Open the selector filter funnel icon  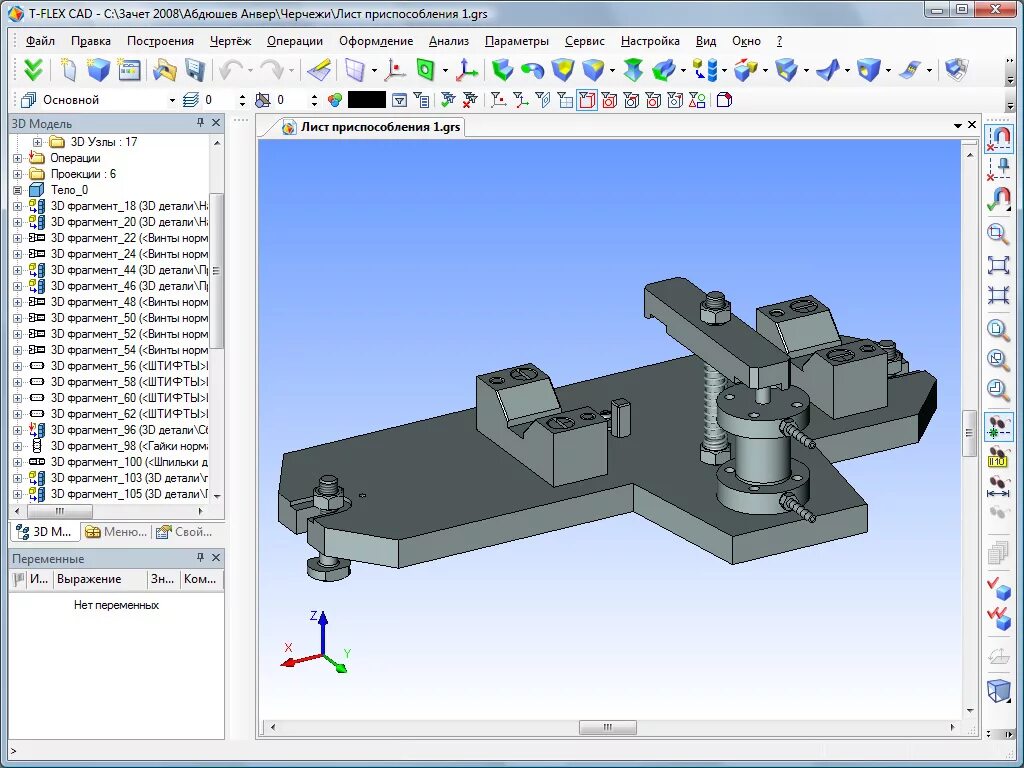[x=399, y=100]
